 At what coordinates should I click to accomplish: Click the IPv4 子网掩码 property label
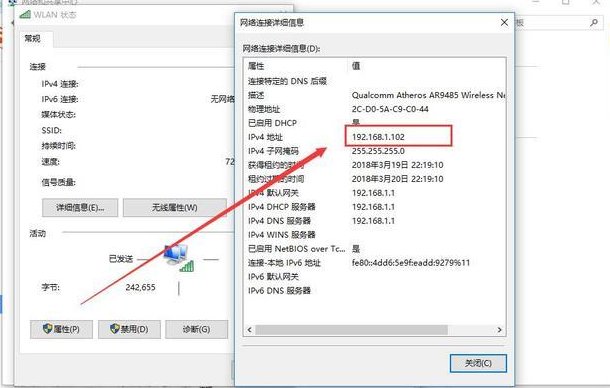[273, 151]
